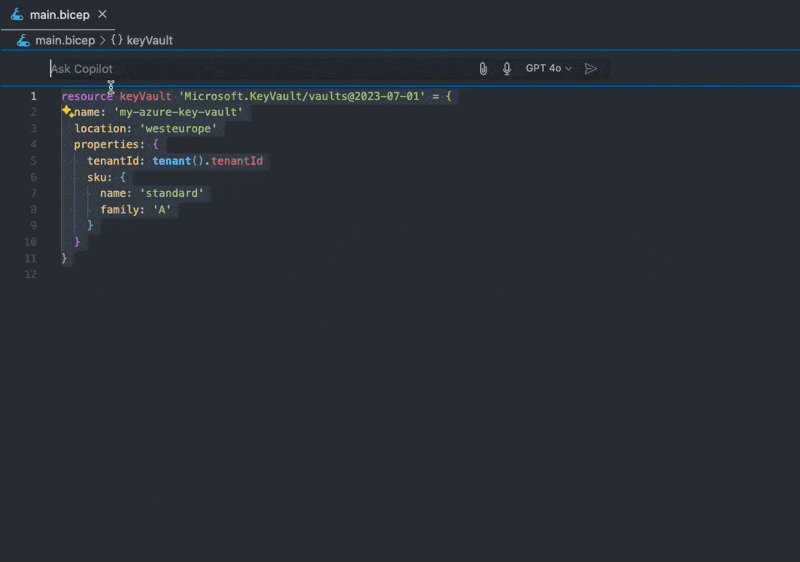Click the yellow sparkle icon on line 2
This screenshot has height=562, width=800.
pos(66,112)
